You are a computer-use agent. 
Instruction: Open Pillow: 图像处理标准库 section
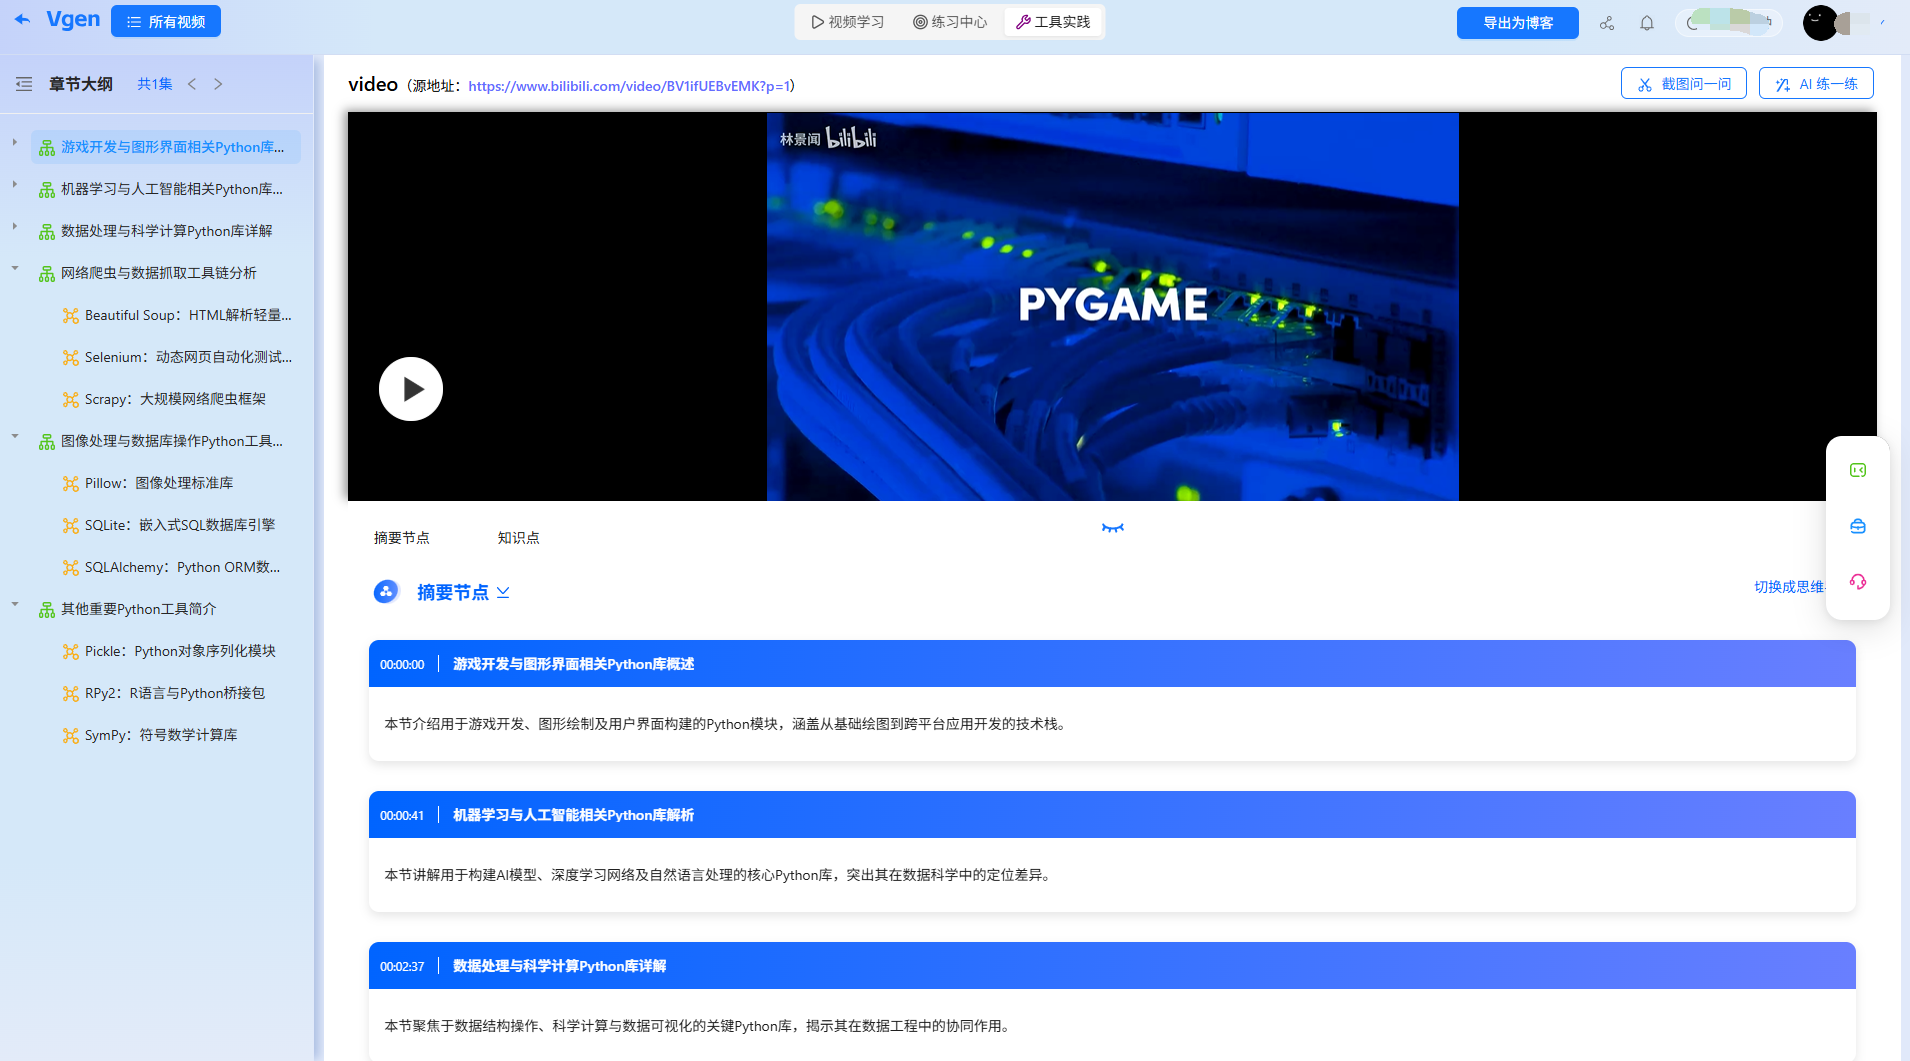pyautogui.click(x=178, y=483)
